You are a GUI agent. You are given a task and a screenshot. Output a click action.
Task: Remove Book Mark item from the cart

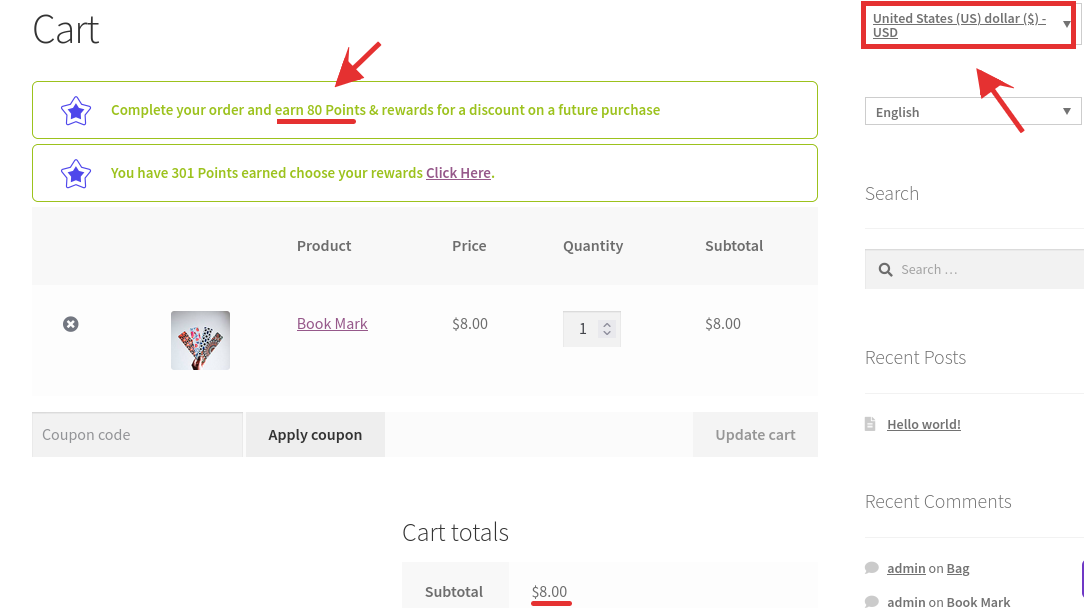click(70, 323)
